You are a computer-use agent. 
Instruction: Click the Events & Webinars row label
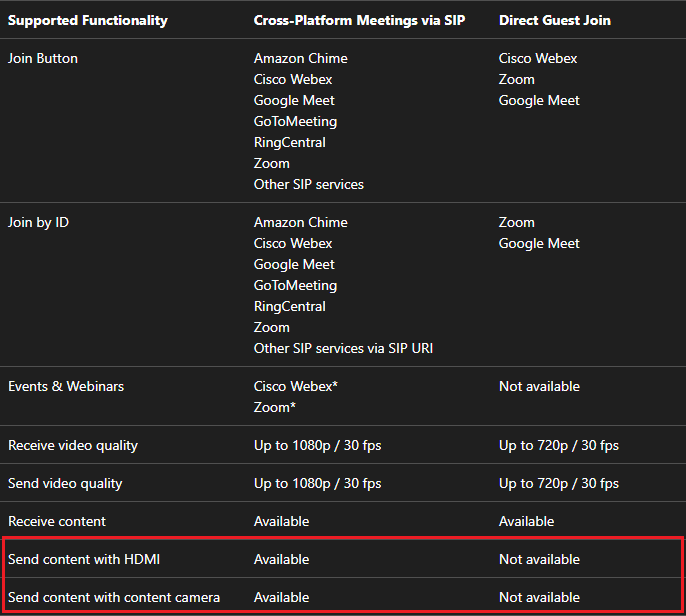tap(66, 386)
